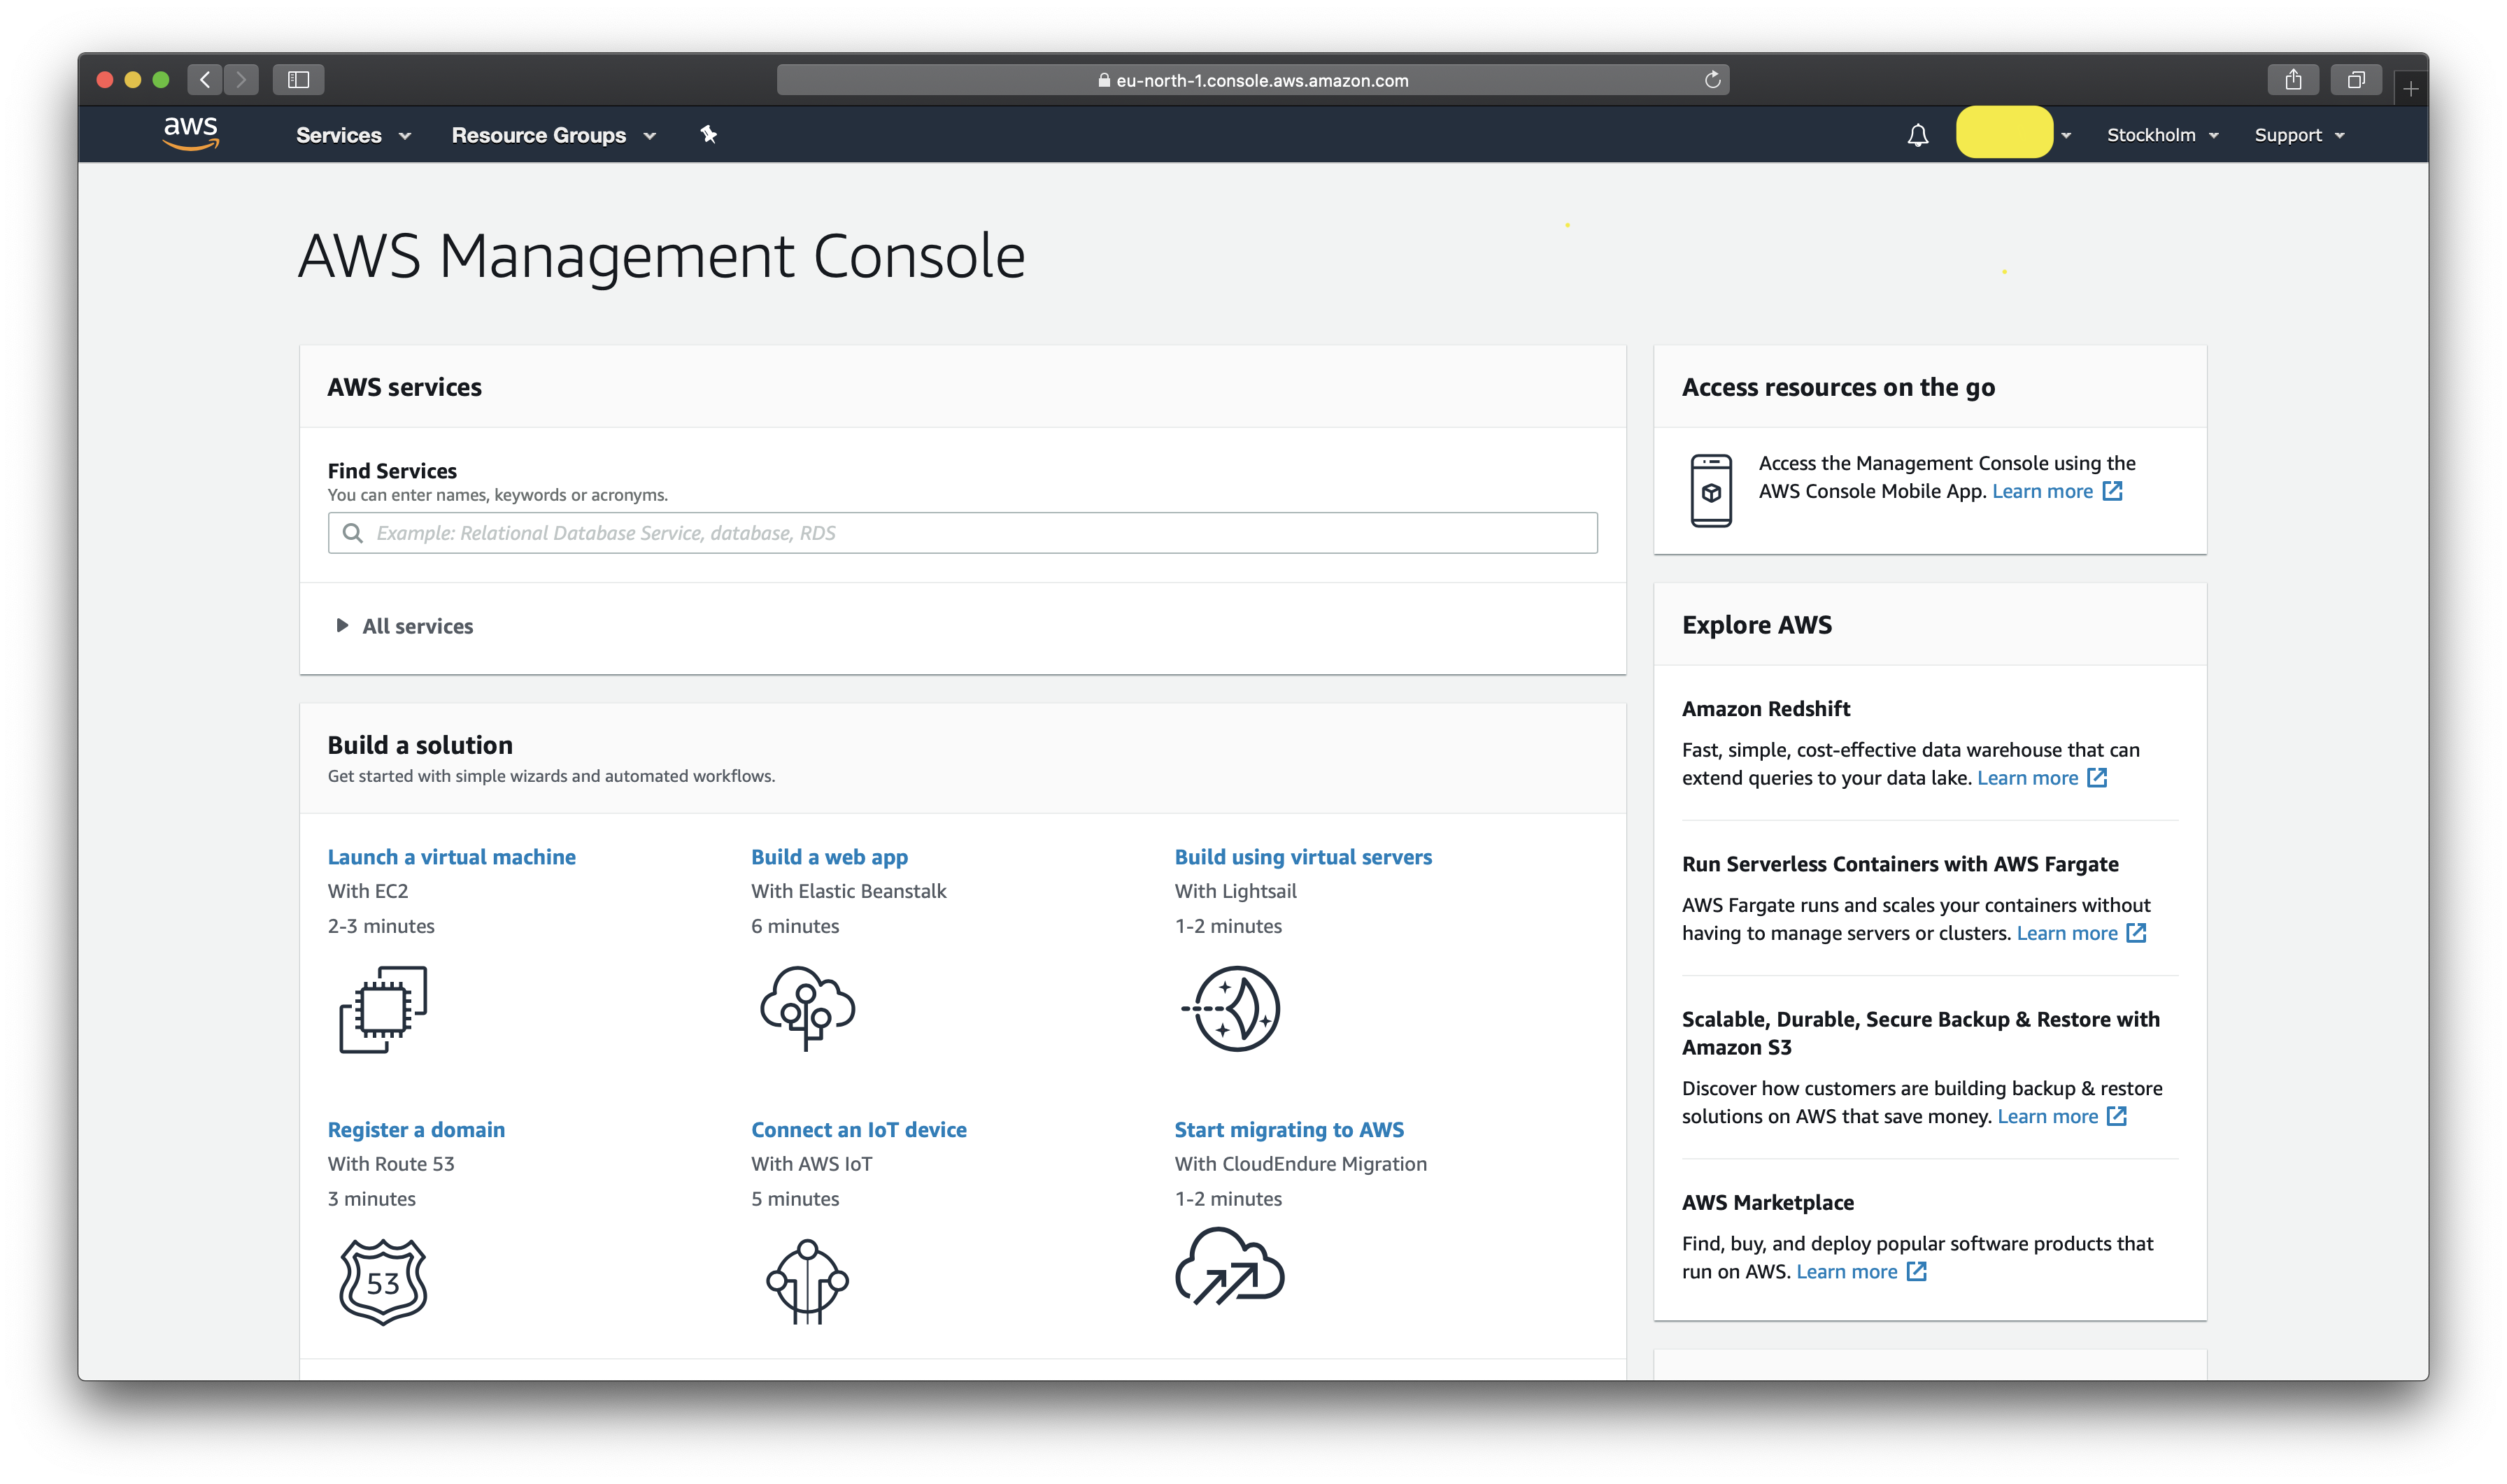Open the Support dropdown menu

tap(2299, 135)
